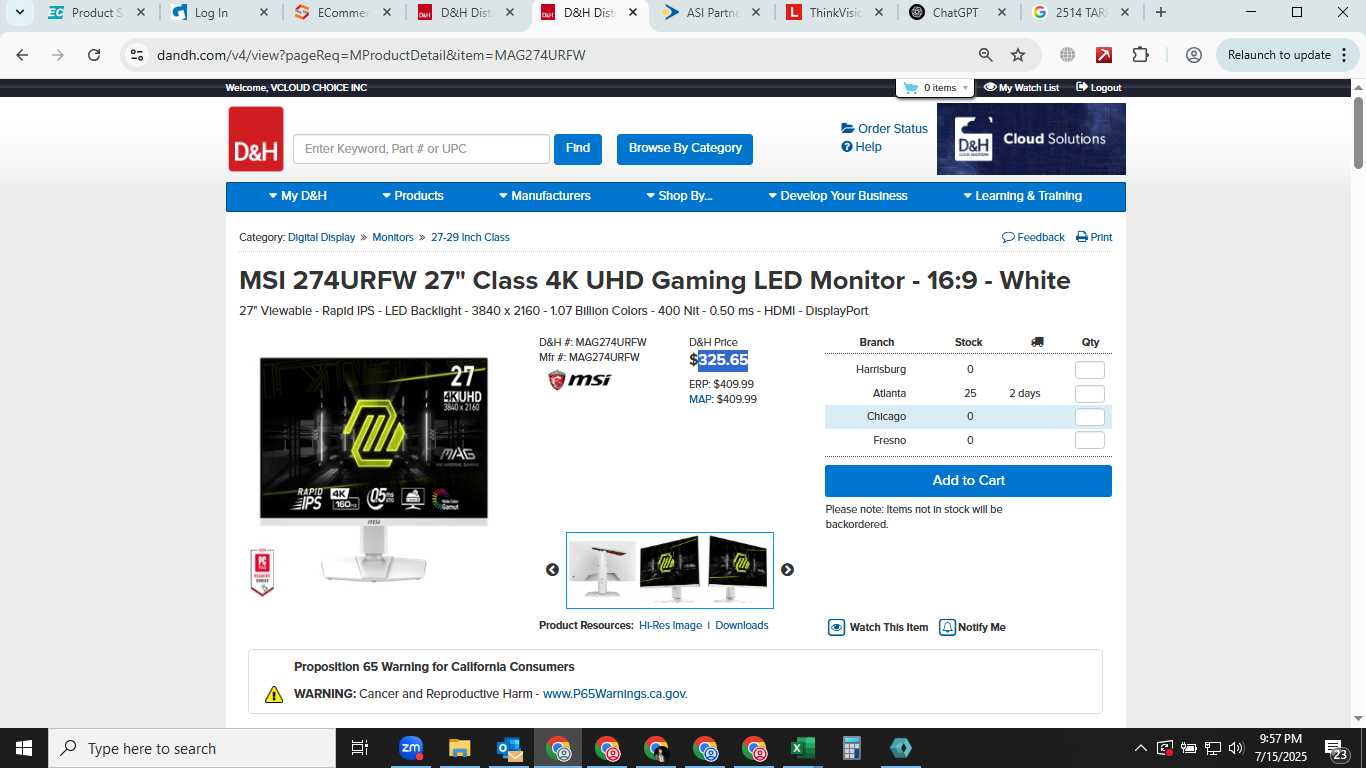Image resolution: width=1366 pixels, height=768 pixels.
Task: Expand Learning & Training menu
Action: click(x=1022, y=196)
